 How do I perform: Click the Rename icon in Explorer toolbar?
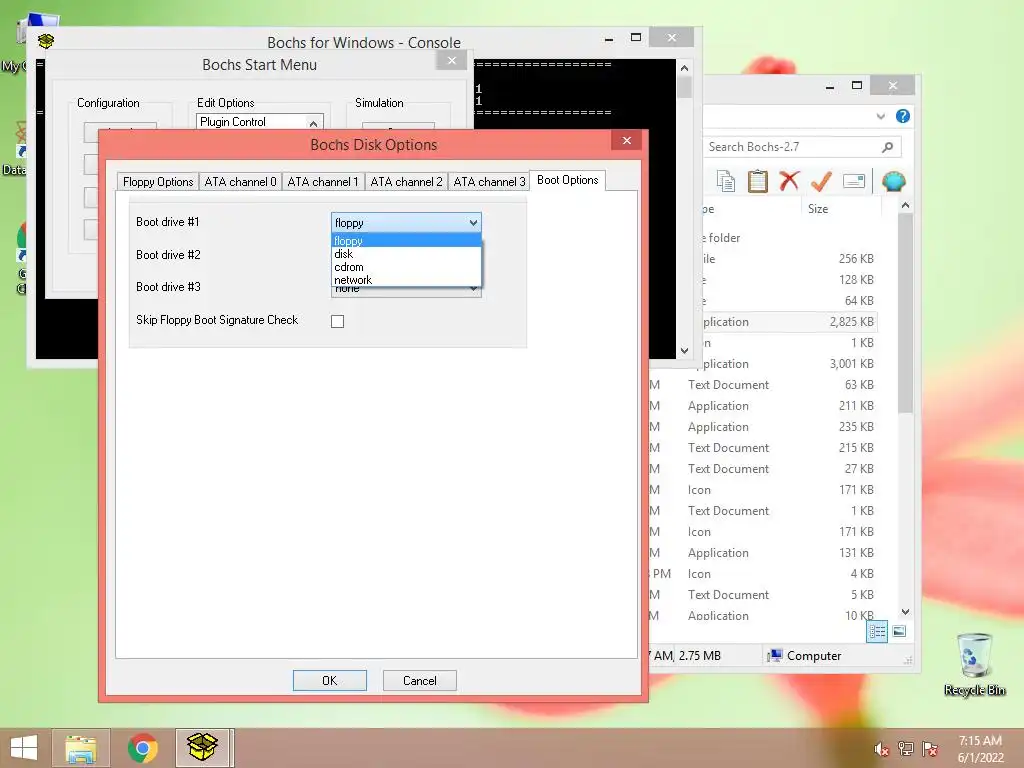[854, 181]
